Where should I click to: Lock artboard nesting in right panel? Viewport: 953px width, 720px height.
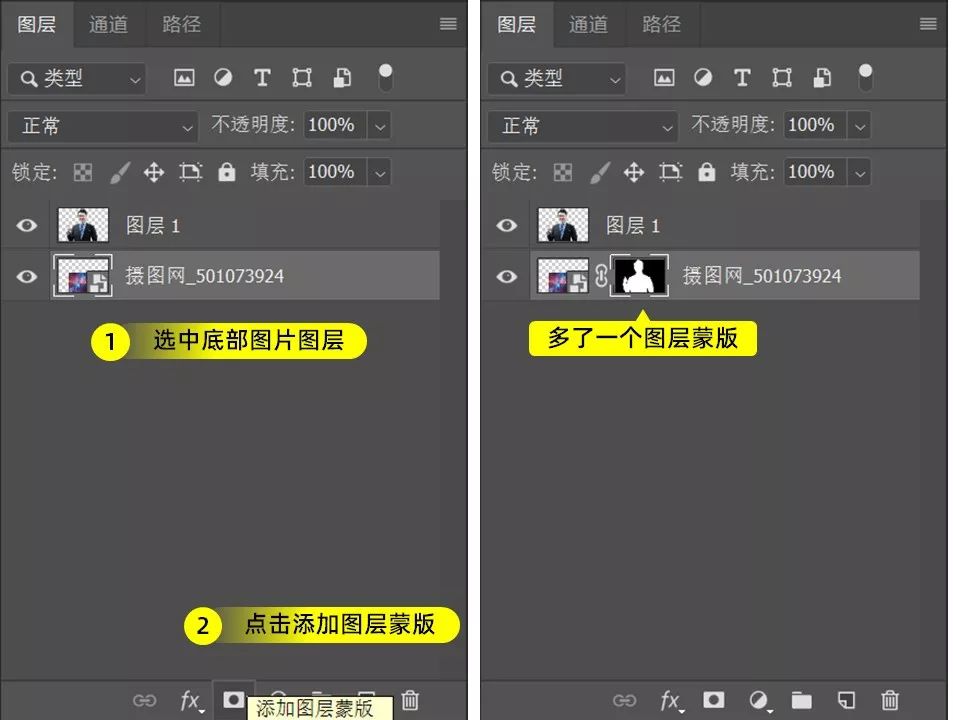(671, 173)
